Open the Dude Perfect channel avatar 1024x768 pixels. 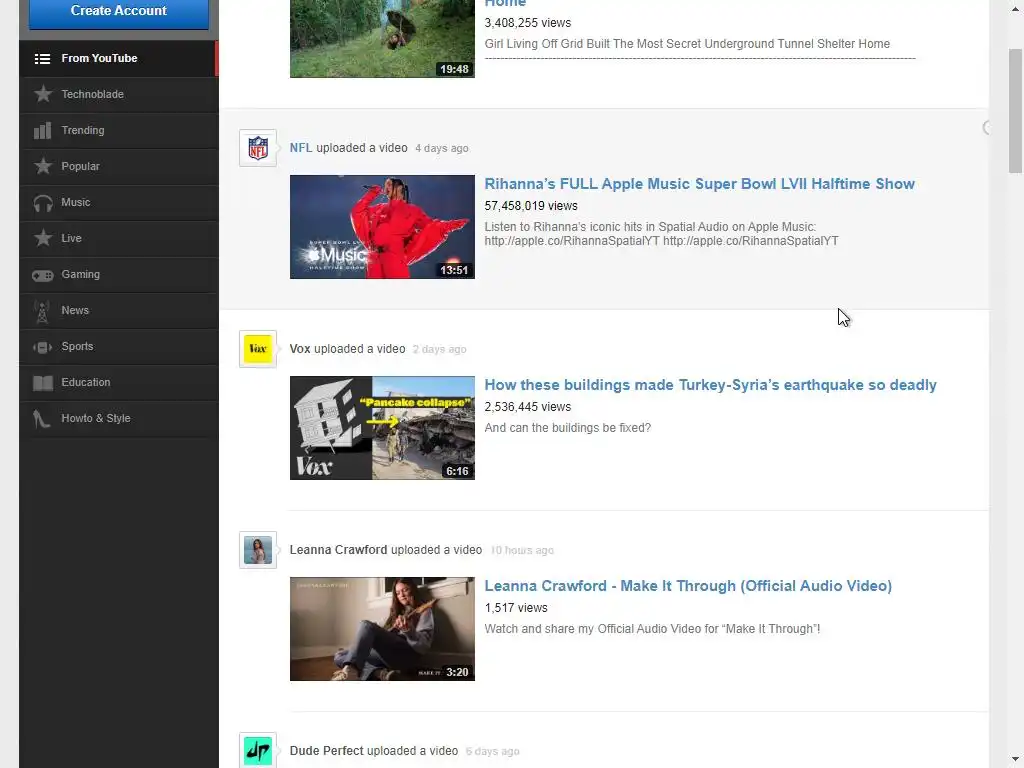[x=258, y=751]
